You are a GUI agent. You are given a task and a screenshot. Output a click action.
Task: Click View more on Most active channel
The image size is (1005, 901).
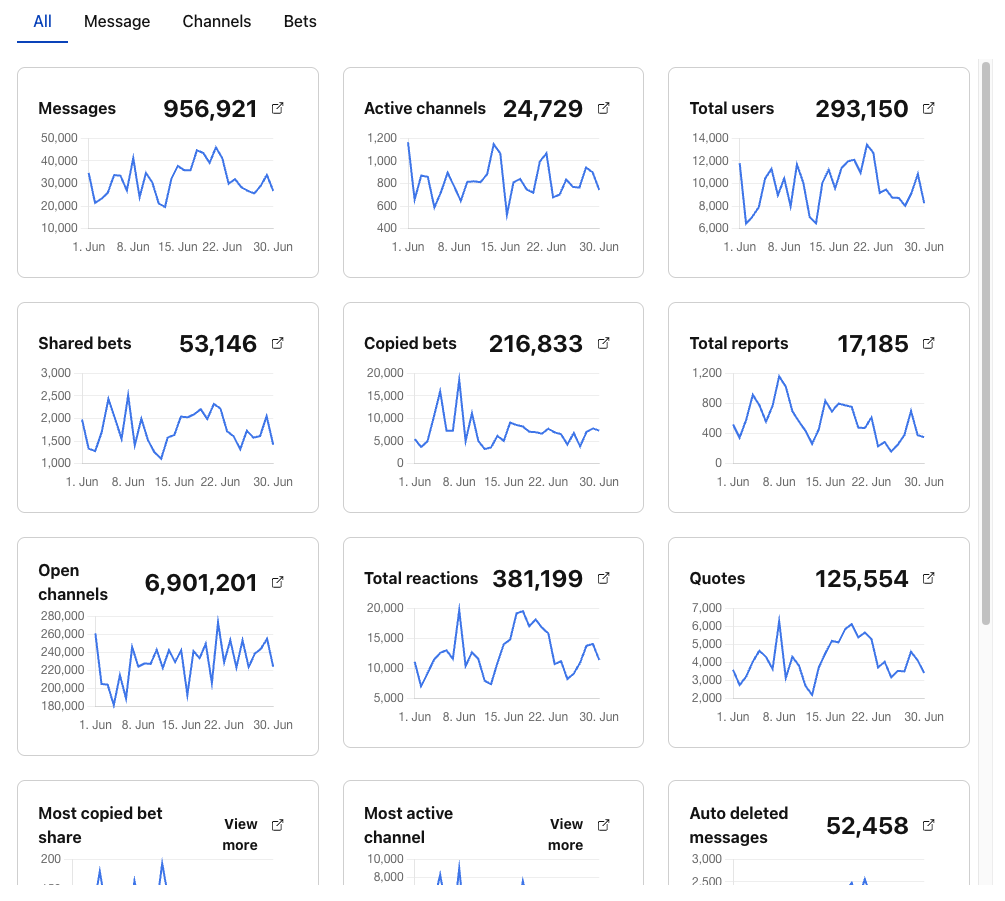[x=566, y=834]
